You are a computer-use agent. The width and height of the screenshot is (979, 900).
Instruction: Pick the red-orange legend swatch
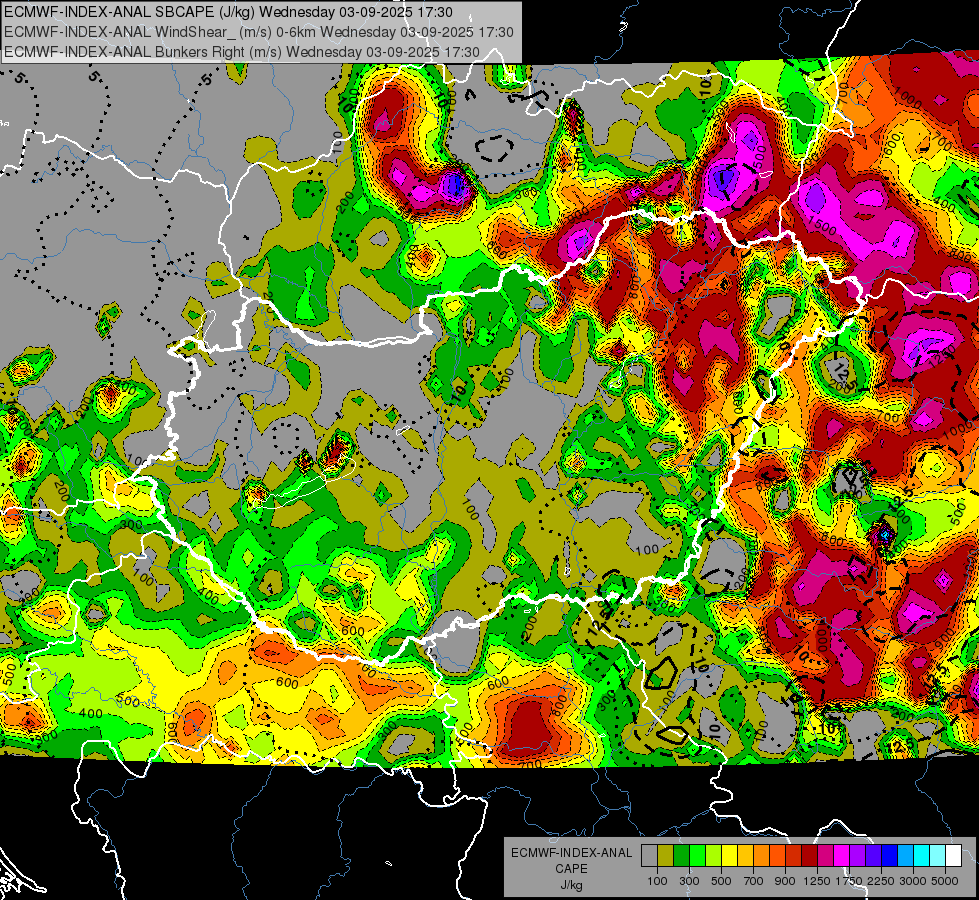pos(777,856)
